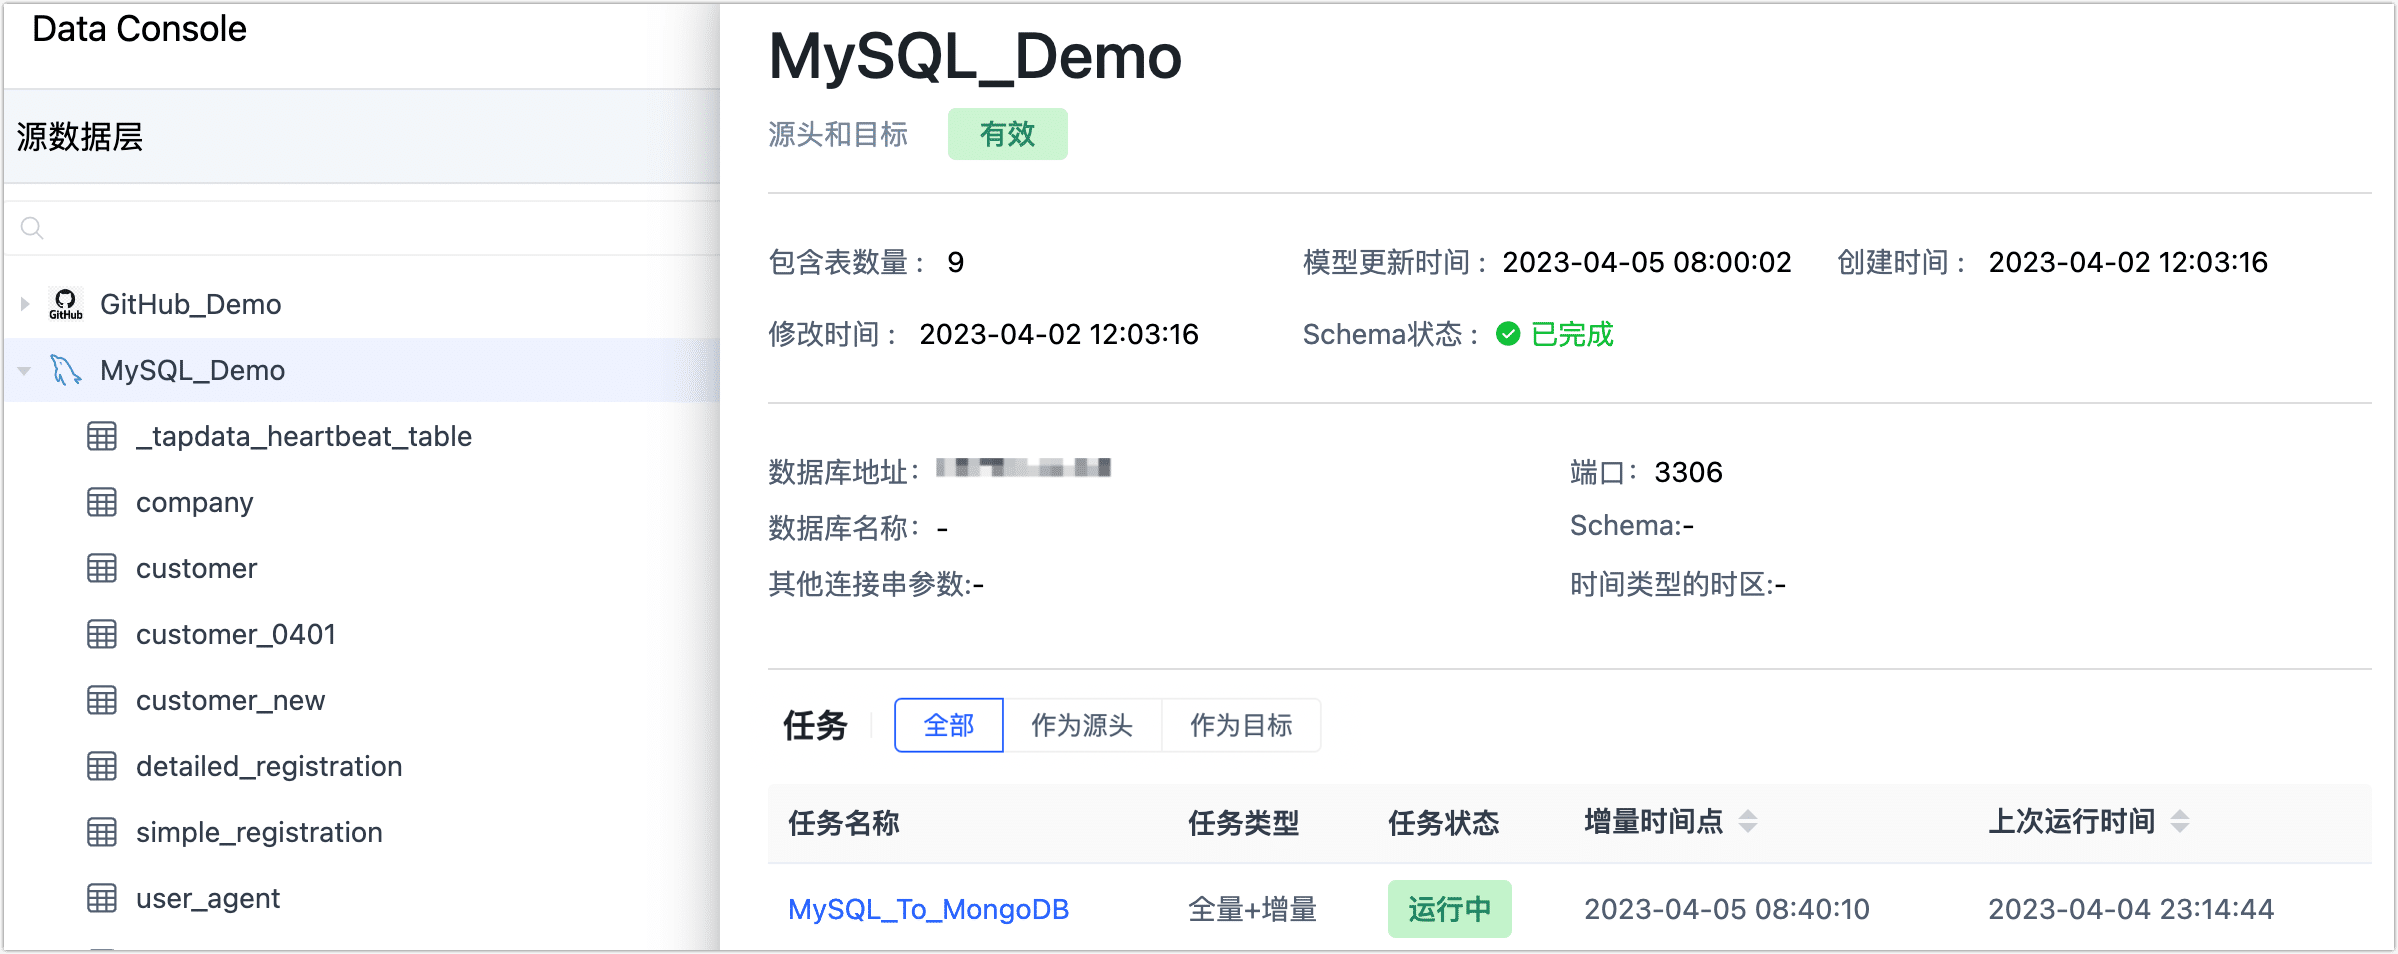Viewport: 2398px width, 954px height.
Task: Click the 运行中 task status badge
Action: pos(1450,909)
